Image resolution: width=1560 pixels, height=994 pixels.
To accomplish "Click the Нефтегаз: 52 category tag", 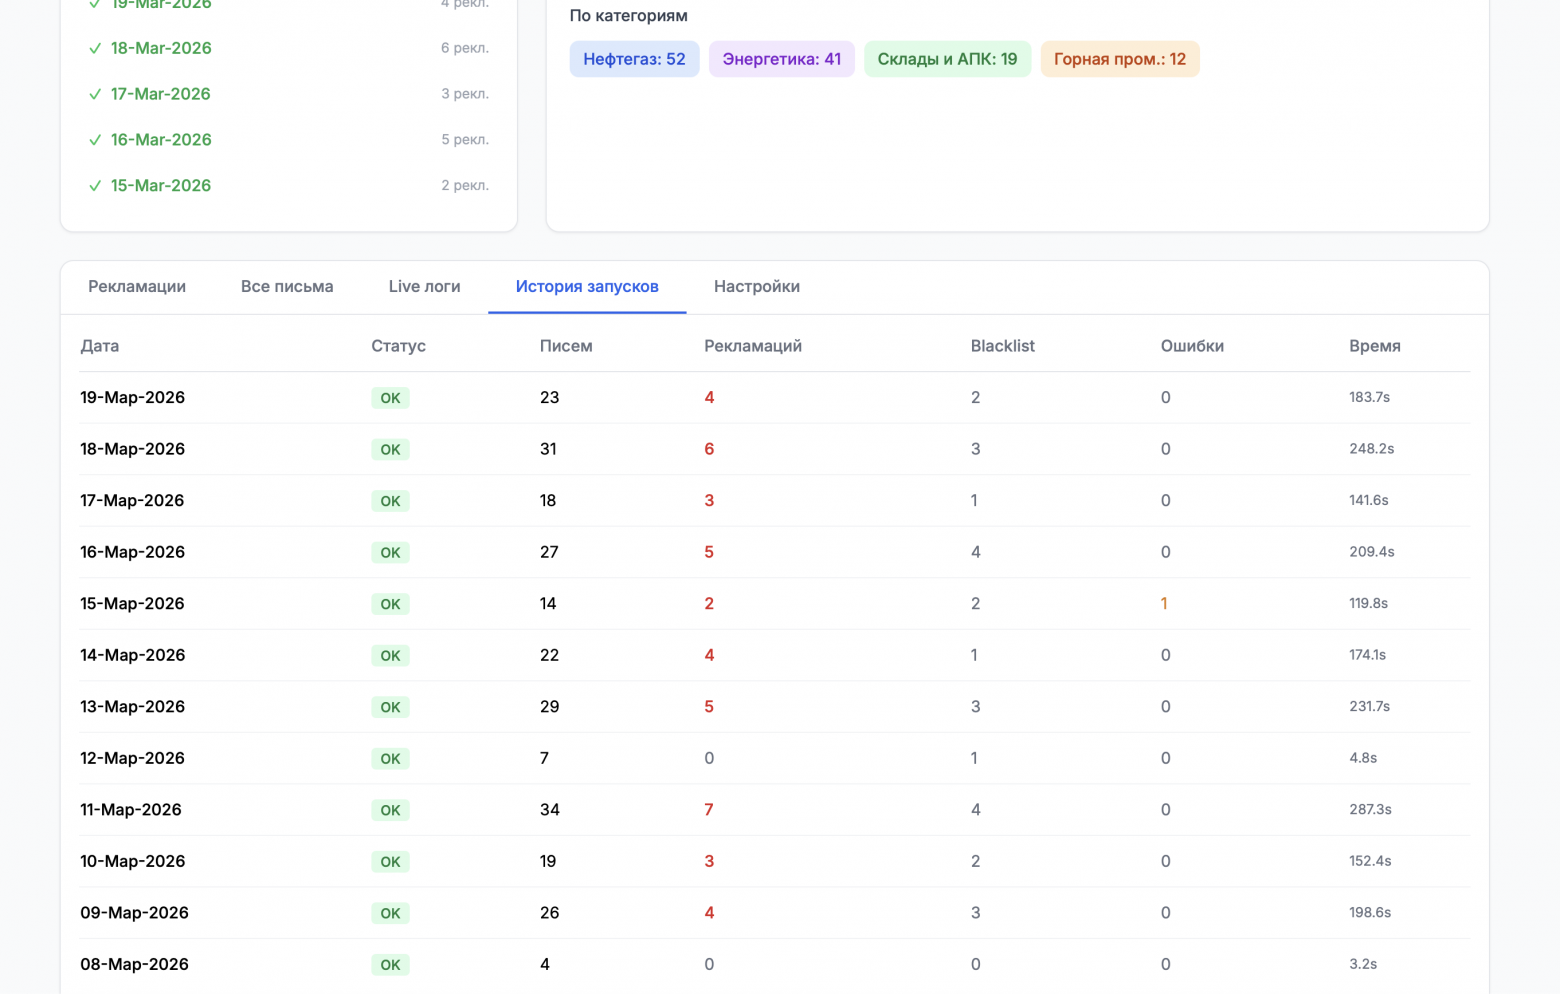I will (x=634, y=59).
